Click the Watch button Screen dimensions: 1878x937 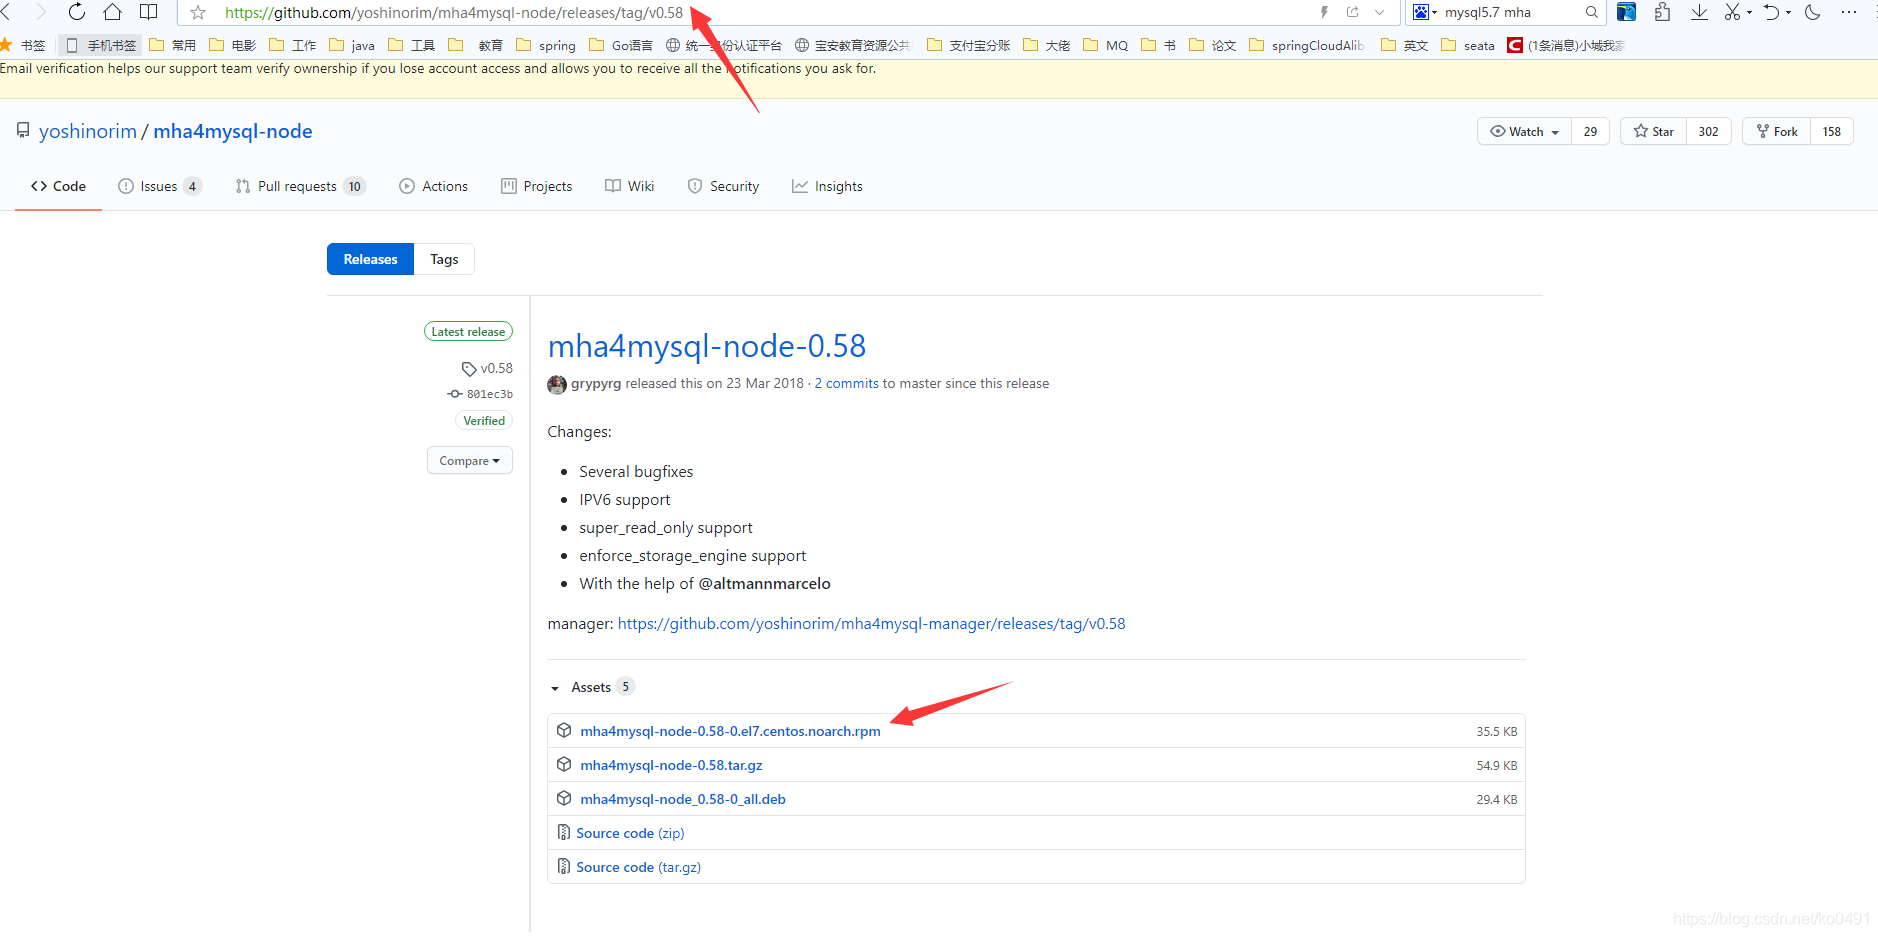[1524, 131]
